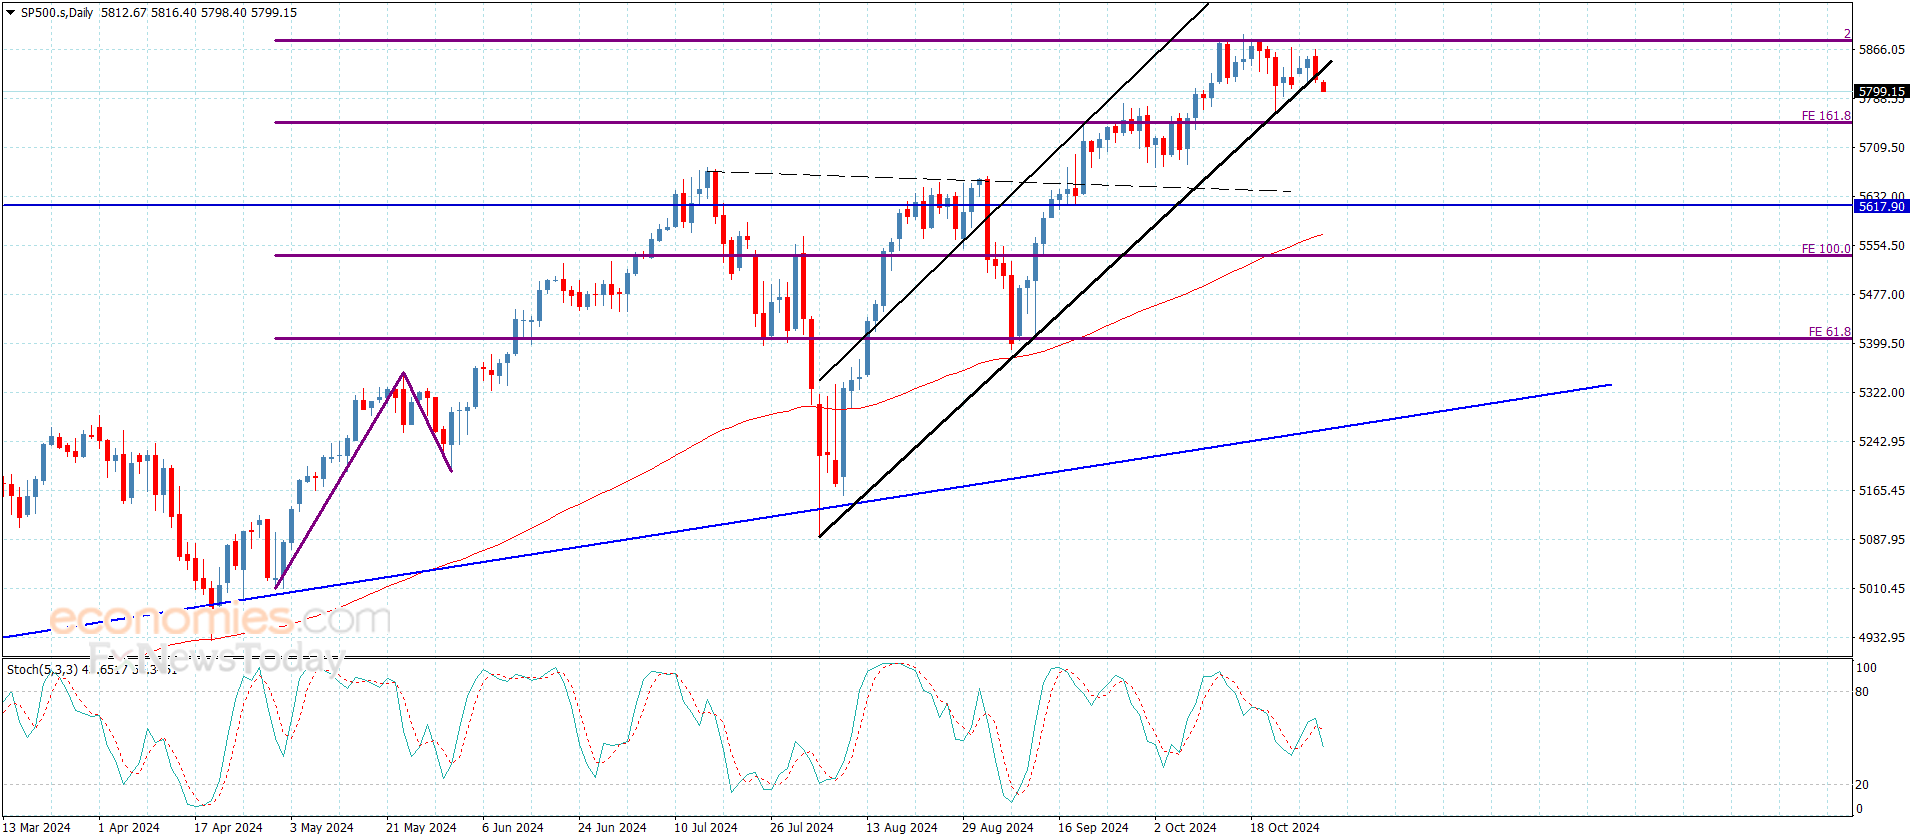Screen dimensions: 1916x840
Task: Click price axis value 5866.05
Action: point(1881,49)
